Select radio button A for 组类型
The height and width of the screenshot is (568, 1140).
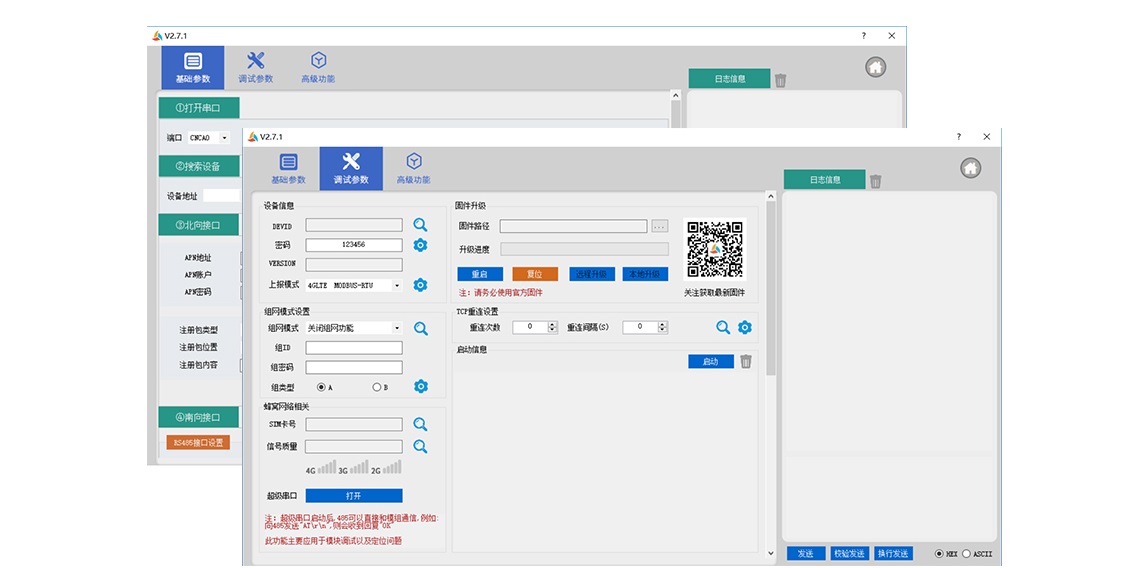click(x=321, y=387)
